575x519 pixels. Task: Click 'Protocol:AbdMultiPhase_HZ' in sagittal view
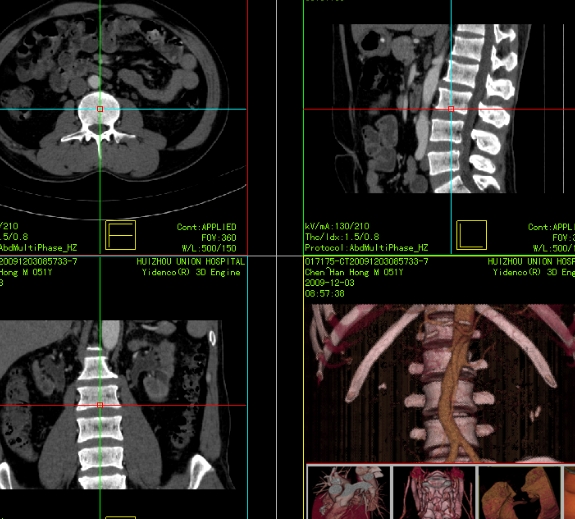click(366, 248)
